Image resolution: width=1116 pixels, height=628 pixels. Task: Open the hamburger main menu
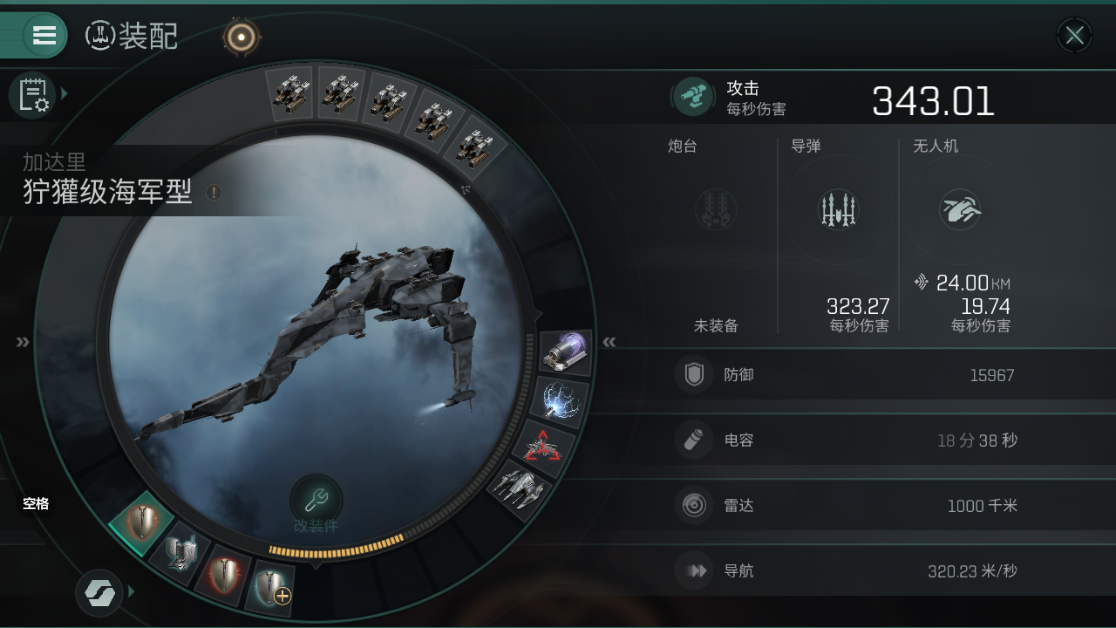pyautogui.click(x=44, y=35)
